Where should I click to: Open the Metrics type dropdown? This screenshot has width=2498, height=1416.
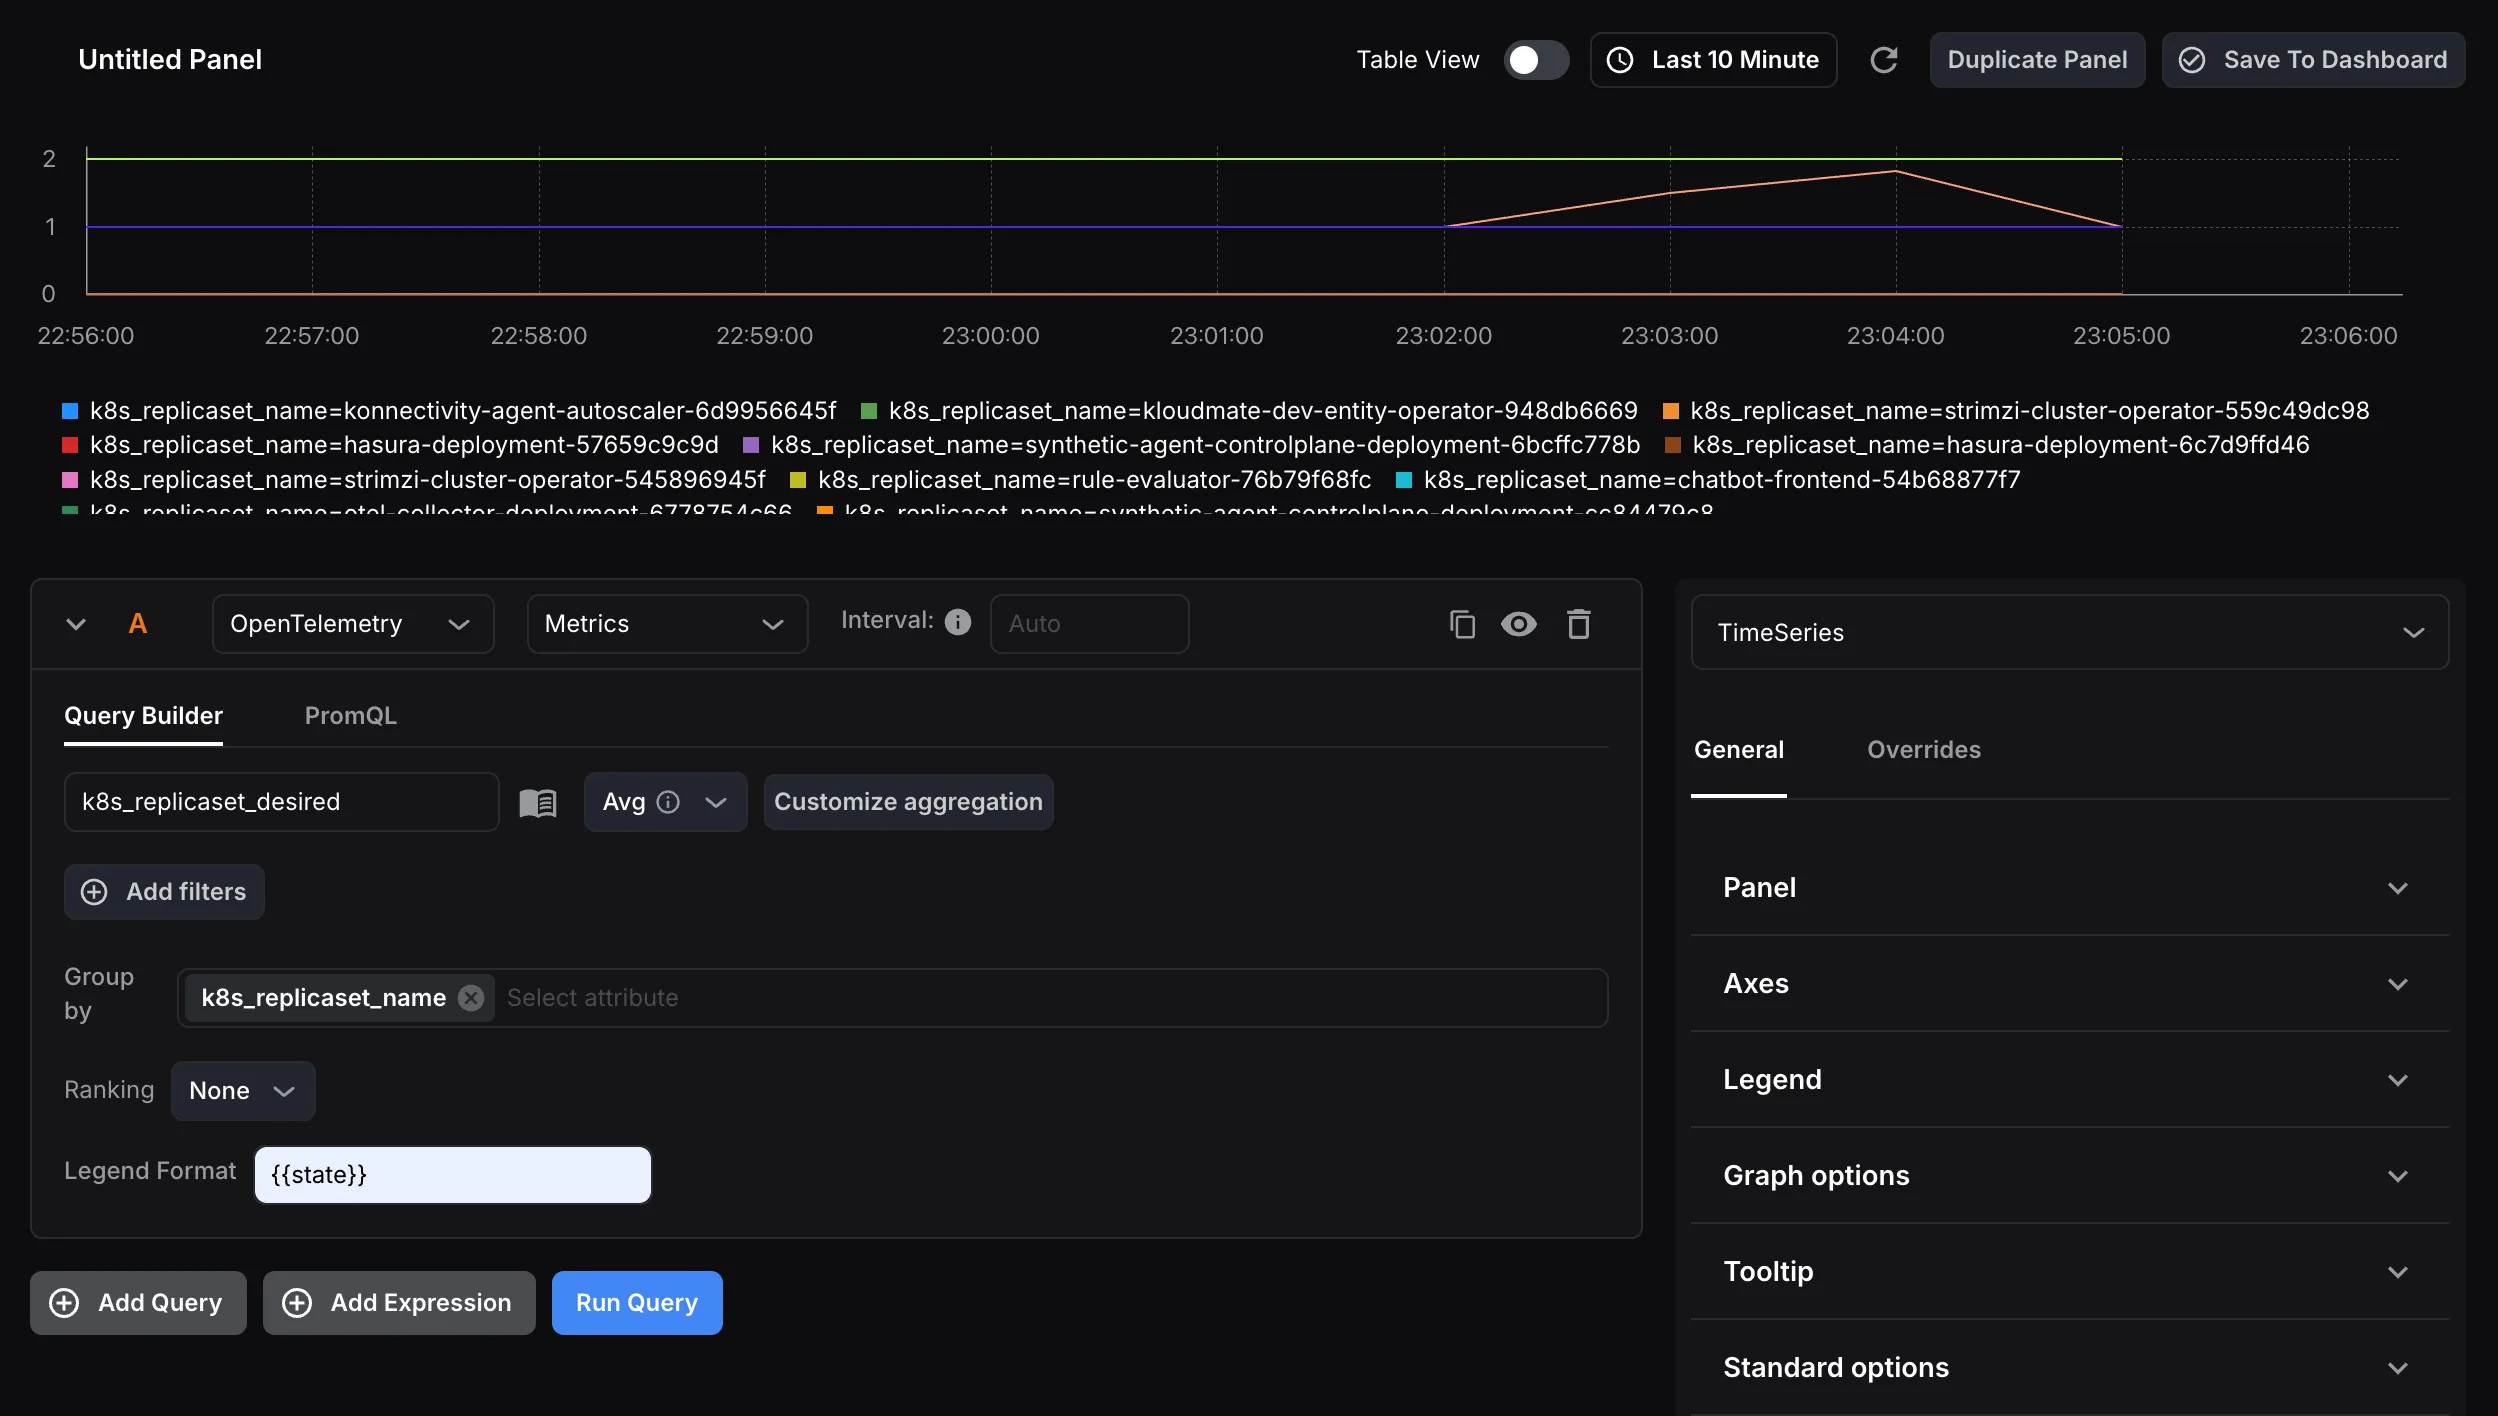pos(667,624)
